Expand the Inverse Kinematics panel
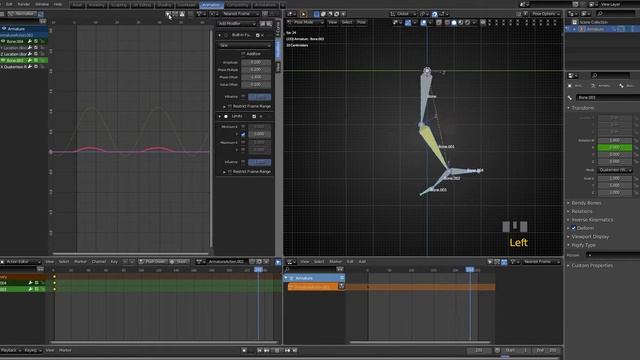Image resolution: width=640 pixels, height=360 pixels. 592,220
